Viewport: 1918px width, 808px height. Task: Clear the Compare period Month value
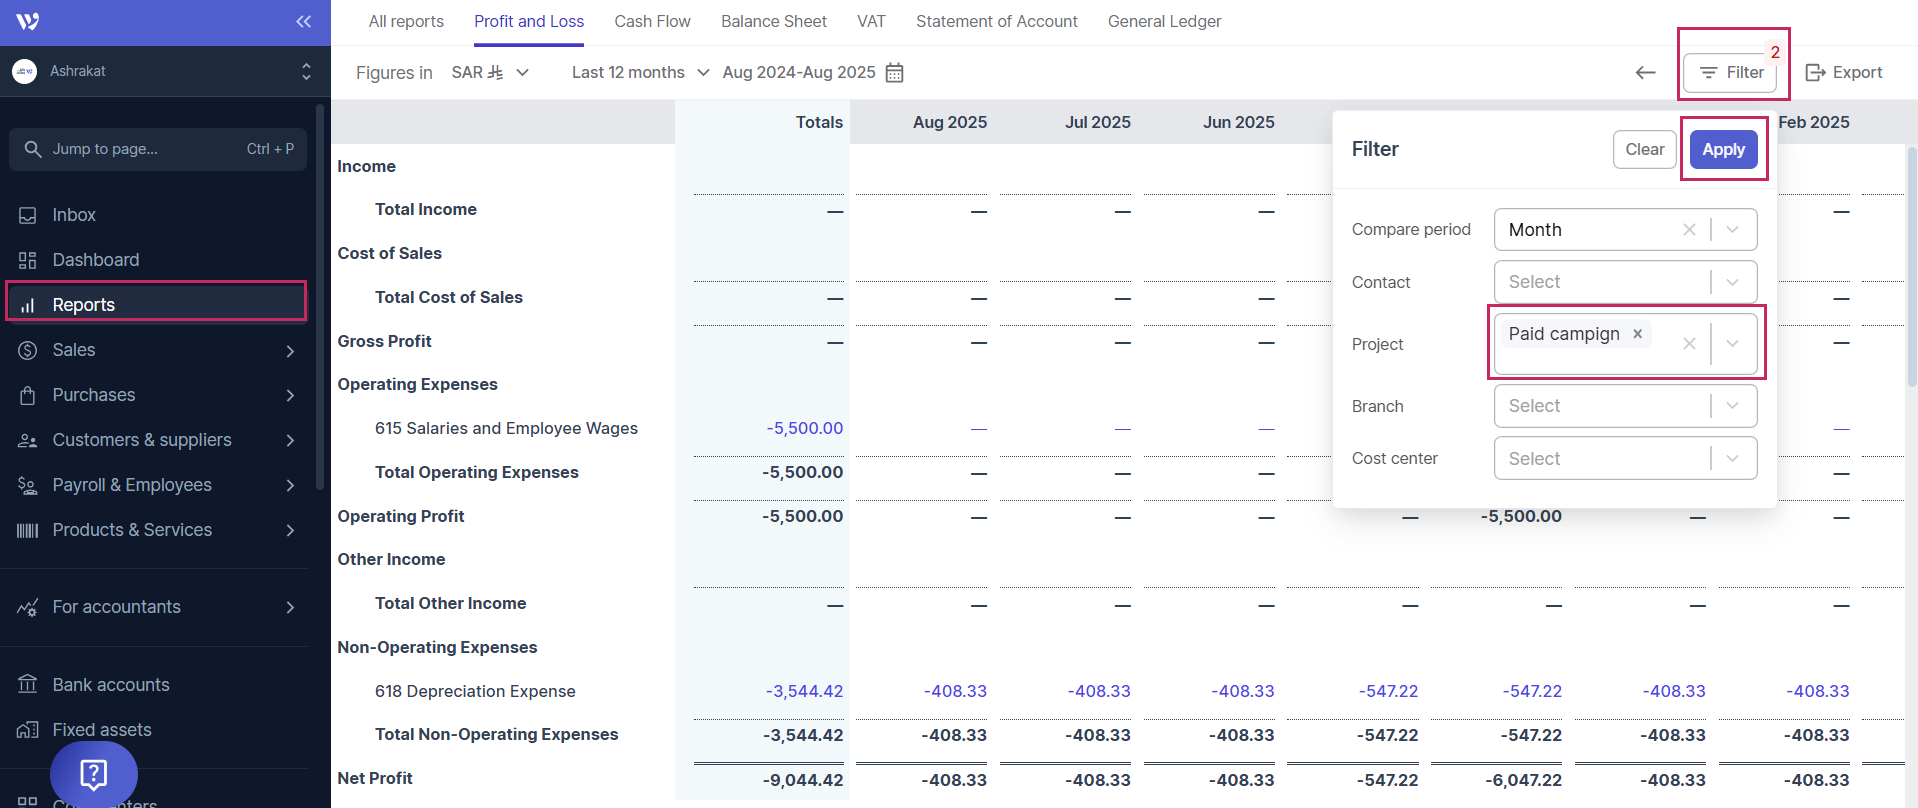click(1689, 230)
